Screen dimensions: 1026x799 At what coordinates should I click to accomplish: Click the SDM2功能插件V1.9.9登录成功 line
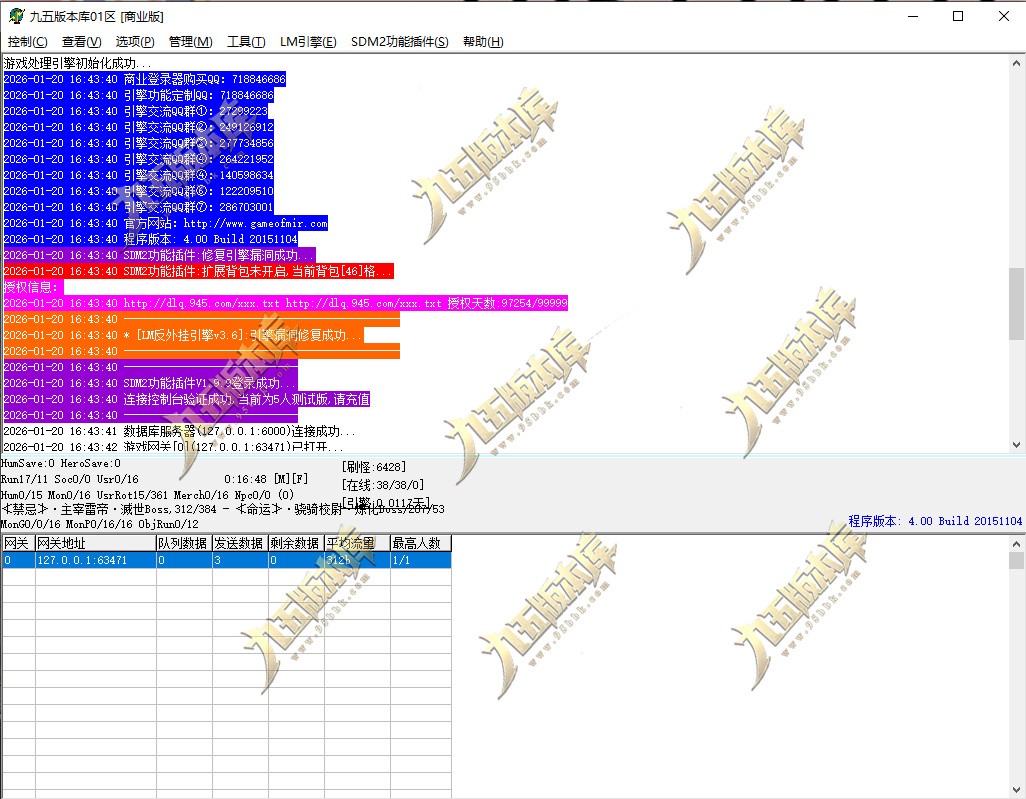[x=150, y=383]
